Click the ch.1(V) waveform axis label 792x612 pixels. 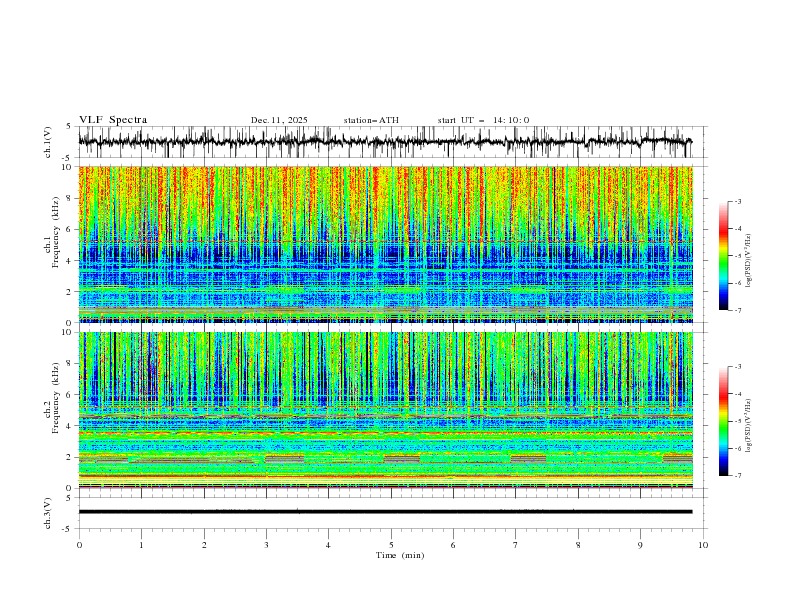pyautogui.click(x=48, y=142)
